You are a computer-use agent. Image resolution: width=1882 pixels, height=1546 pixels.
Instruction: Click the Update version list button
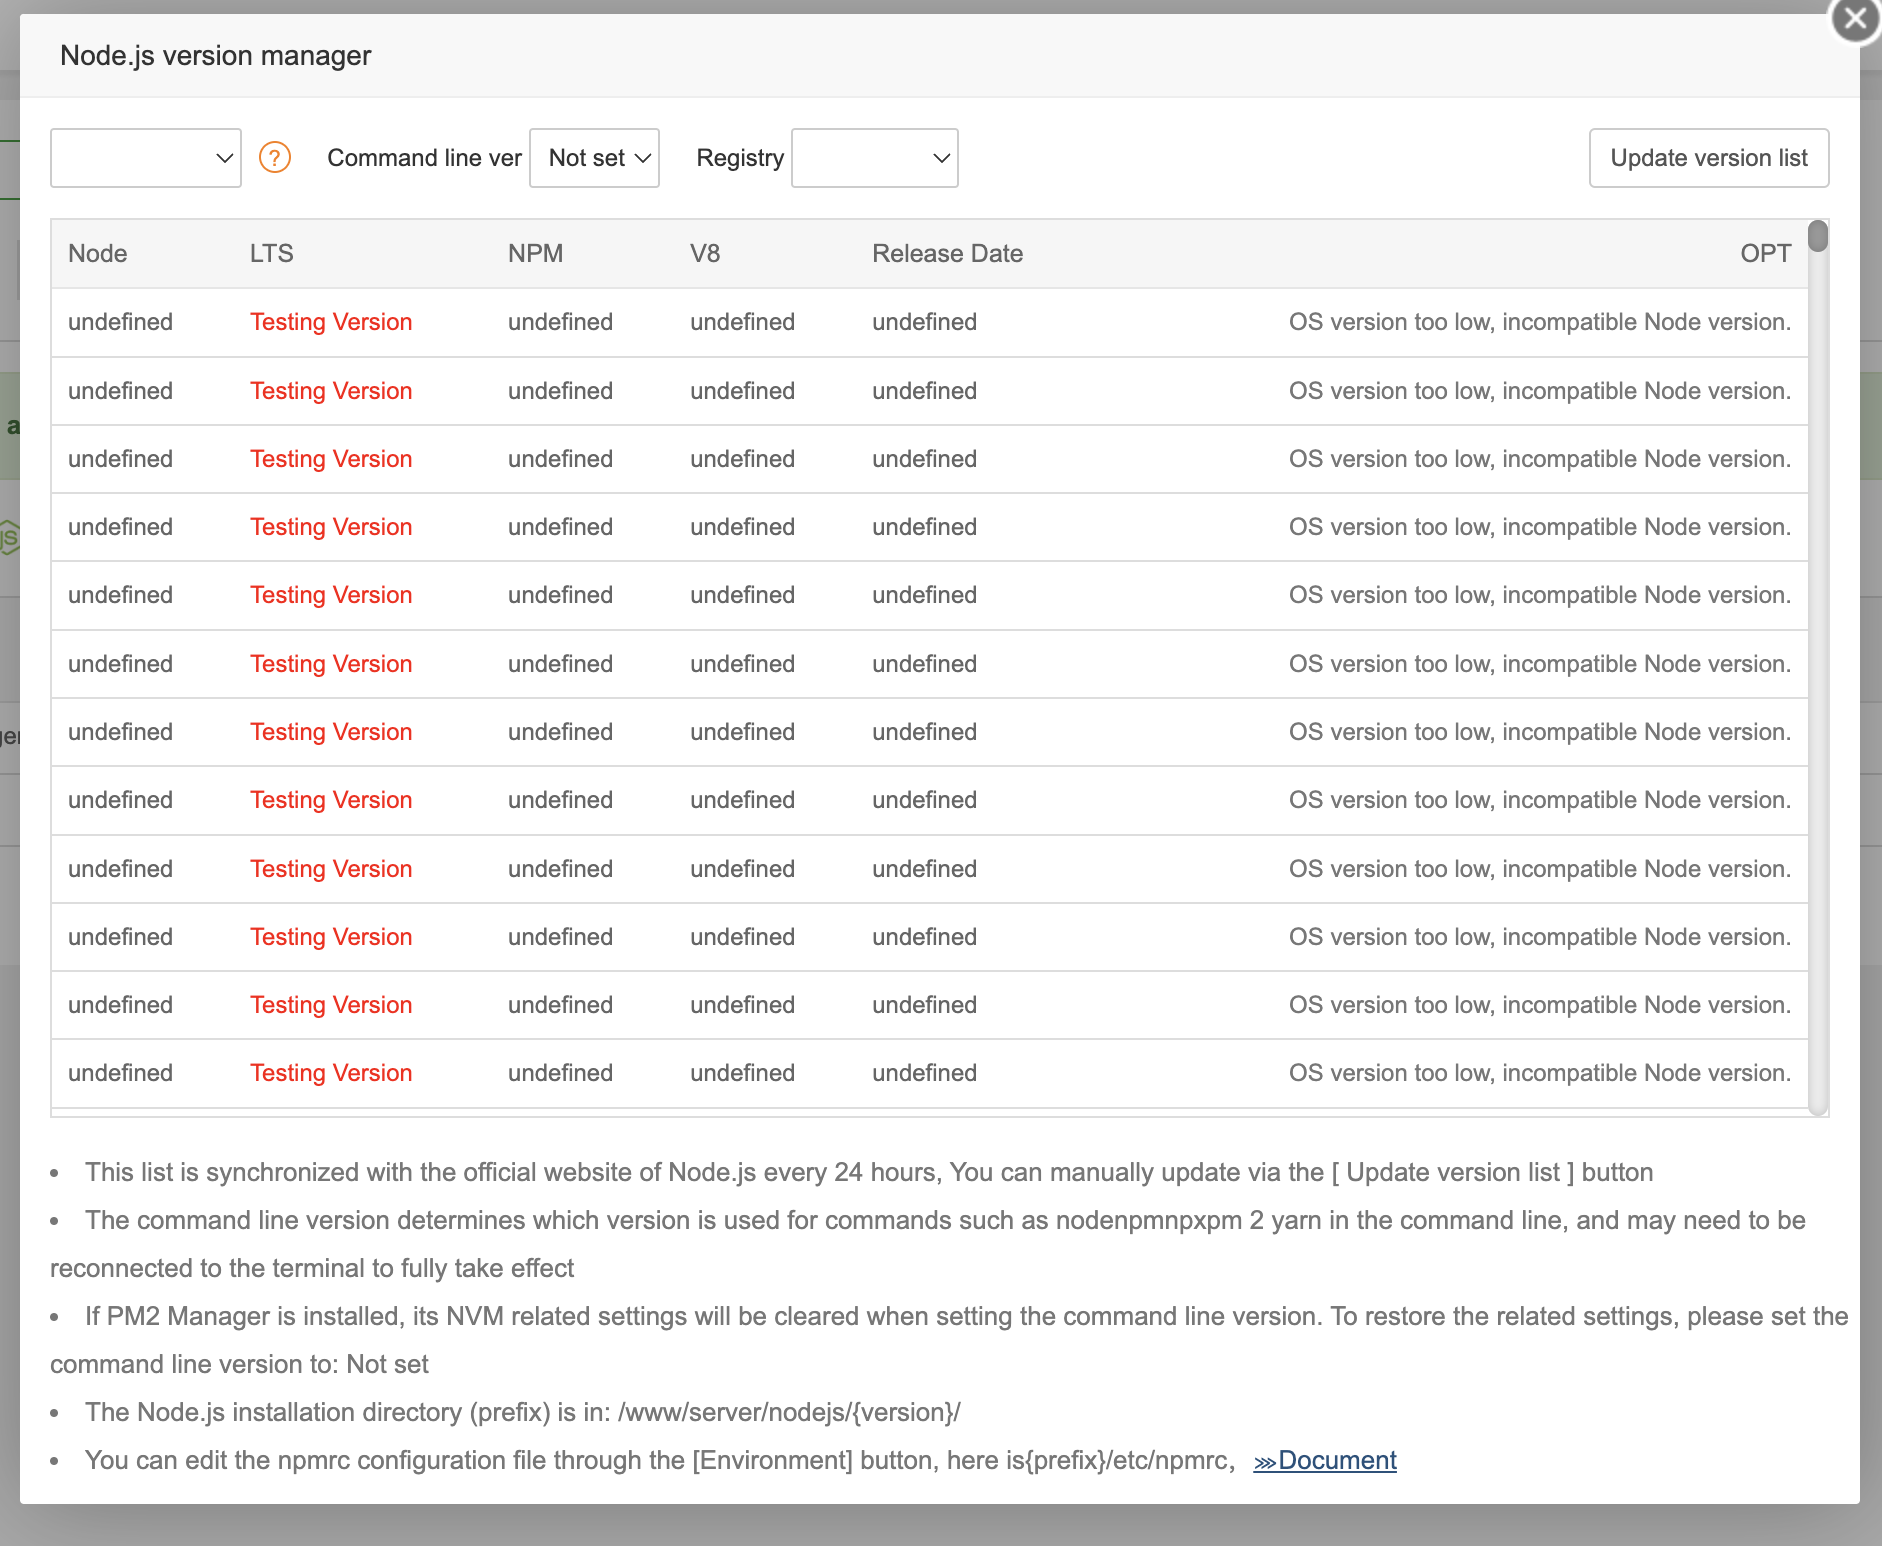(x=1709, y=158)
